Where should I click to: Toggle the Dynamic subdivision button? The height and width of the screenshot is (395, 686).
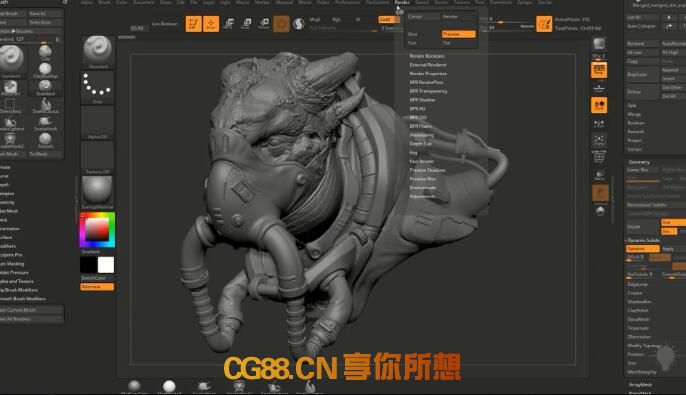click(642, 248)
